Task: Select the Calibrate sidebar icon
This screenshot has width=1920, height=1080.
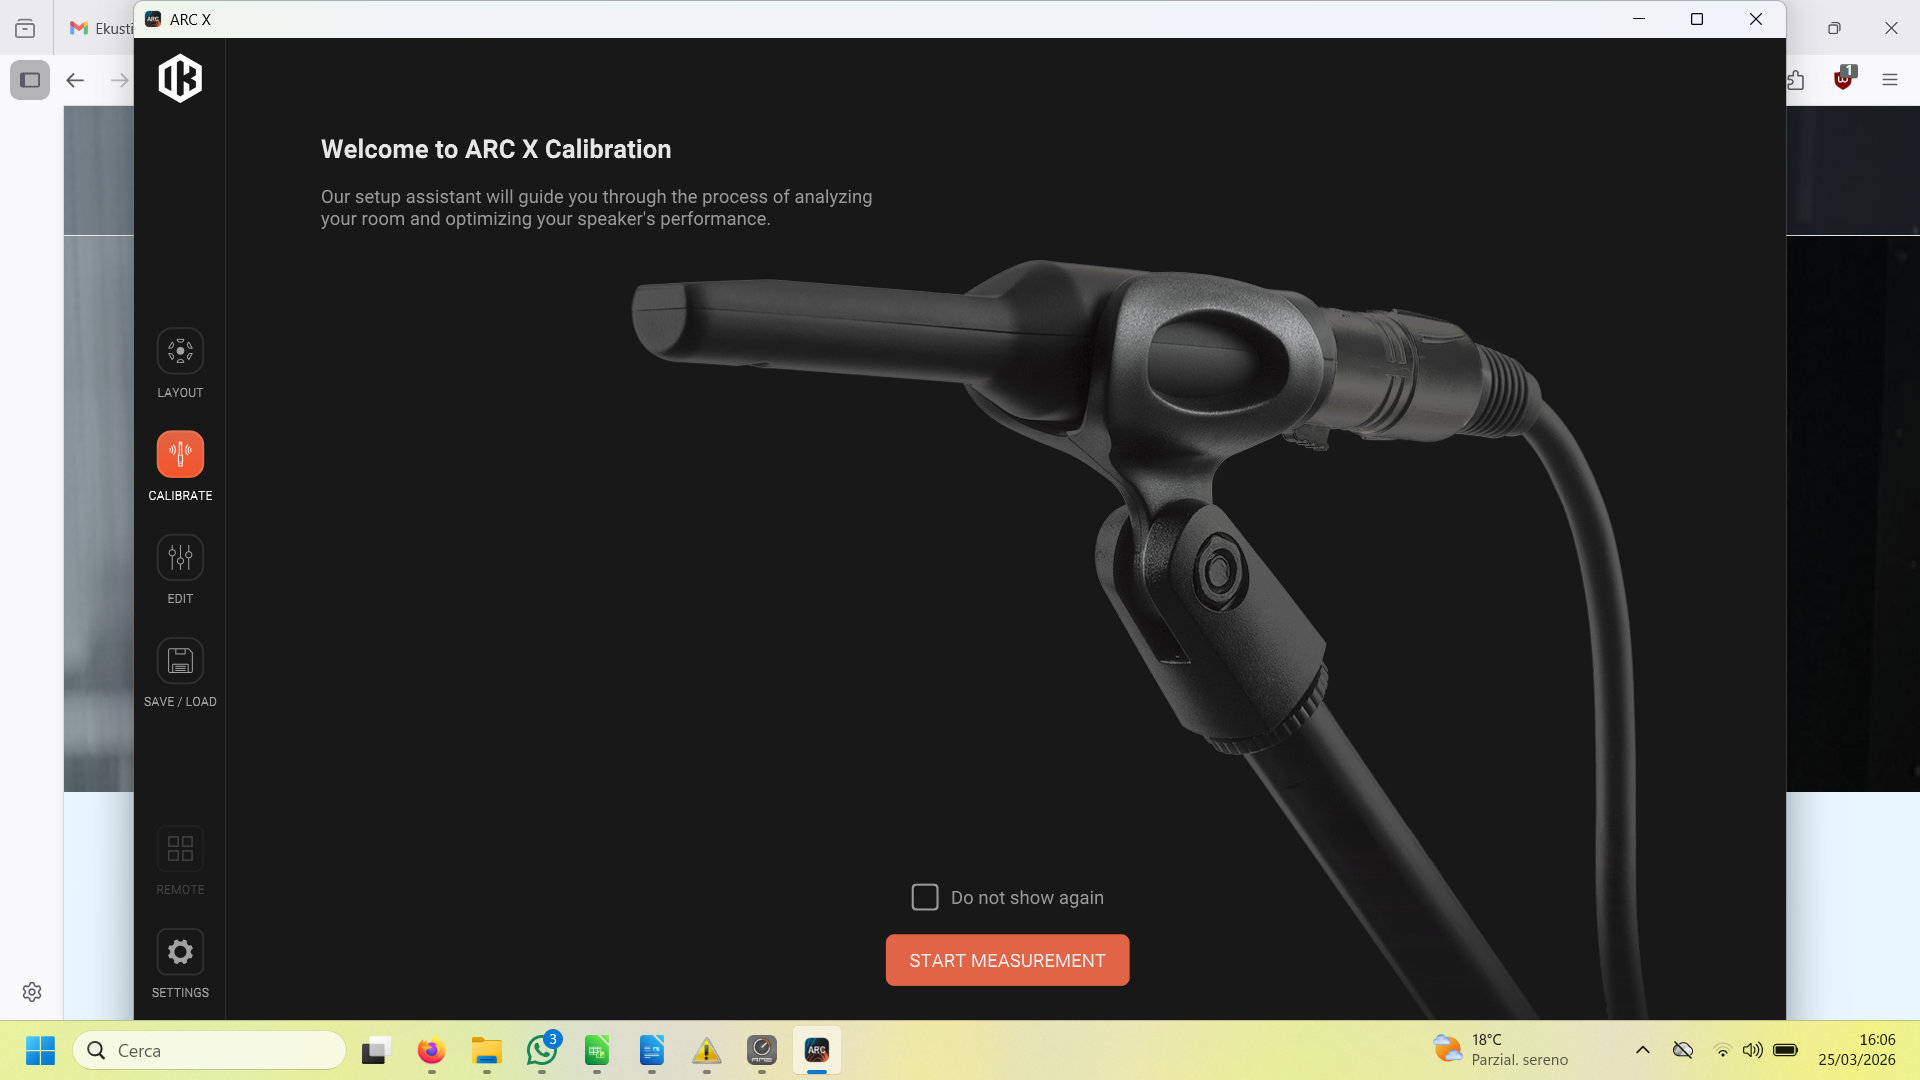Action: coord(180,454)
